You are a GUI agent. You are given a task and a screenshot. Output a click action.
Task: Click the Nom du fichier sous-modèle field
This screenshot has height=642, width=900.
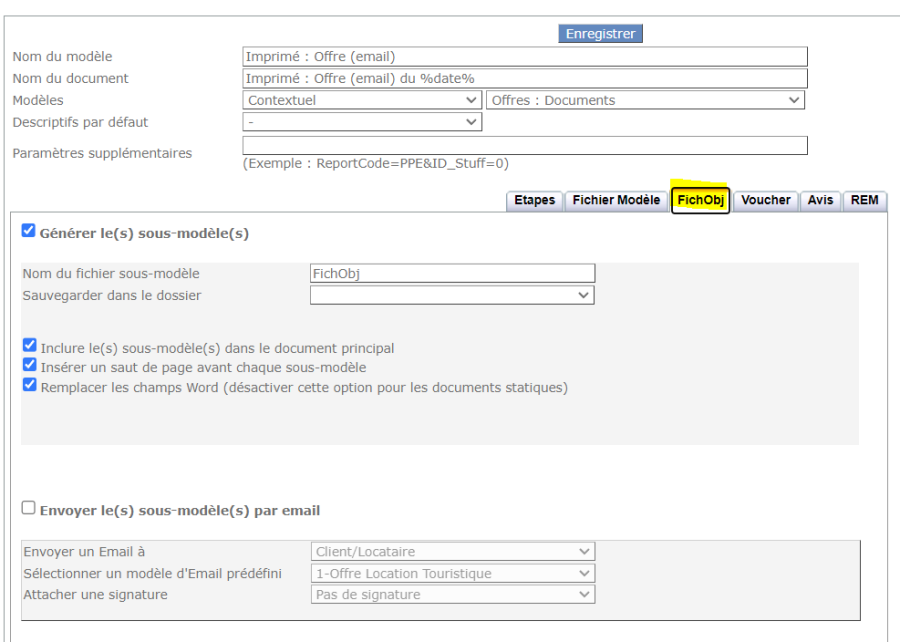[452, 274]
